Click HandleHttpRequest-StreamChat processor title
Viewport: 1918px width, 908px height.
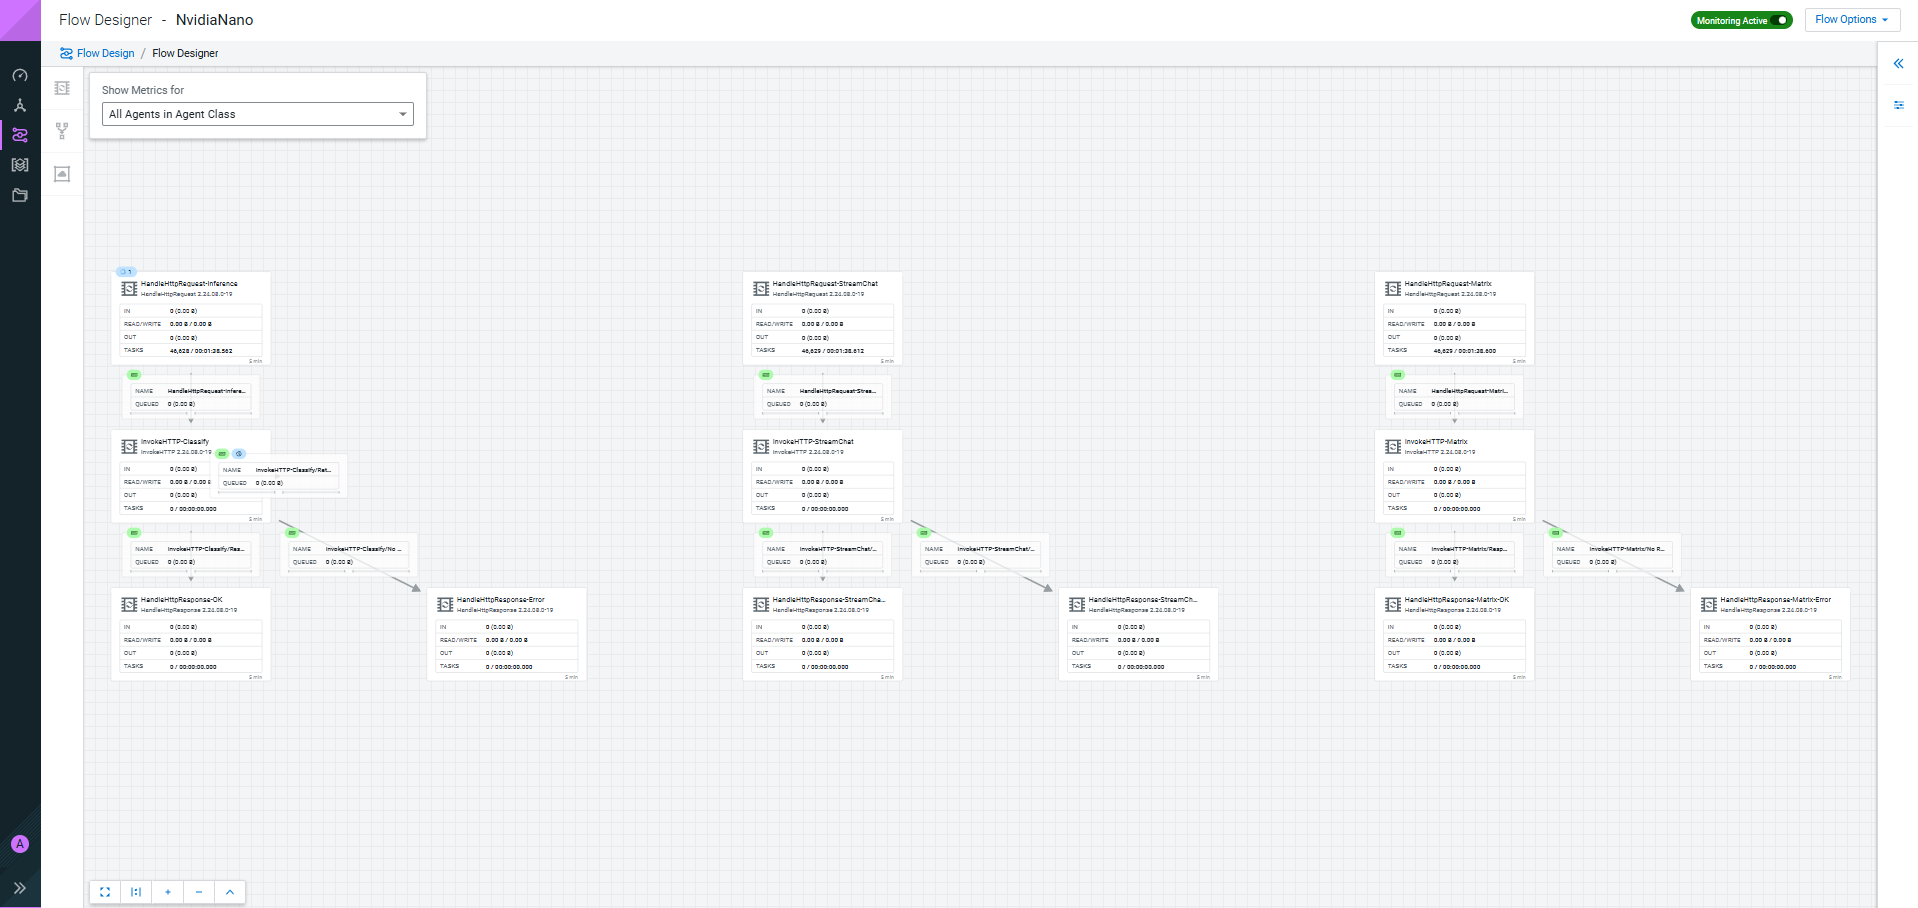click(x=825, y=284)
